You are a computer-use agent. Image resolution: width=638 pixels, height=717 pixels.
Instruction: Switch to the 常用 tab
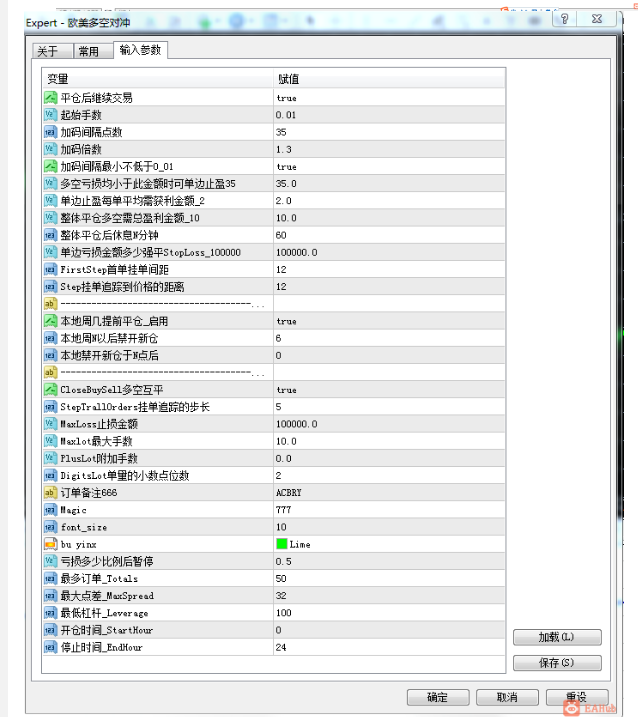click(x=93, y=51)
